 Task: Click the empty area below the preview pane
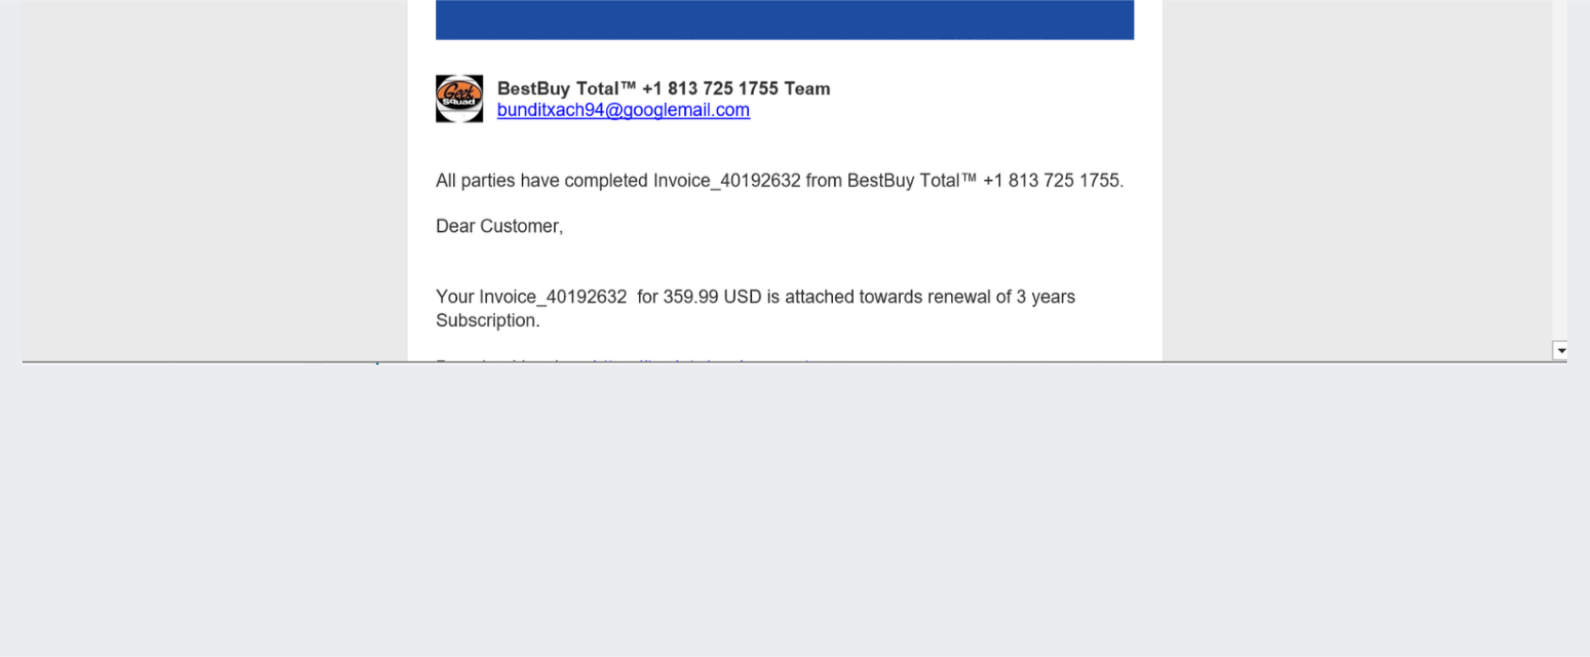click(x=795, y=510)
